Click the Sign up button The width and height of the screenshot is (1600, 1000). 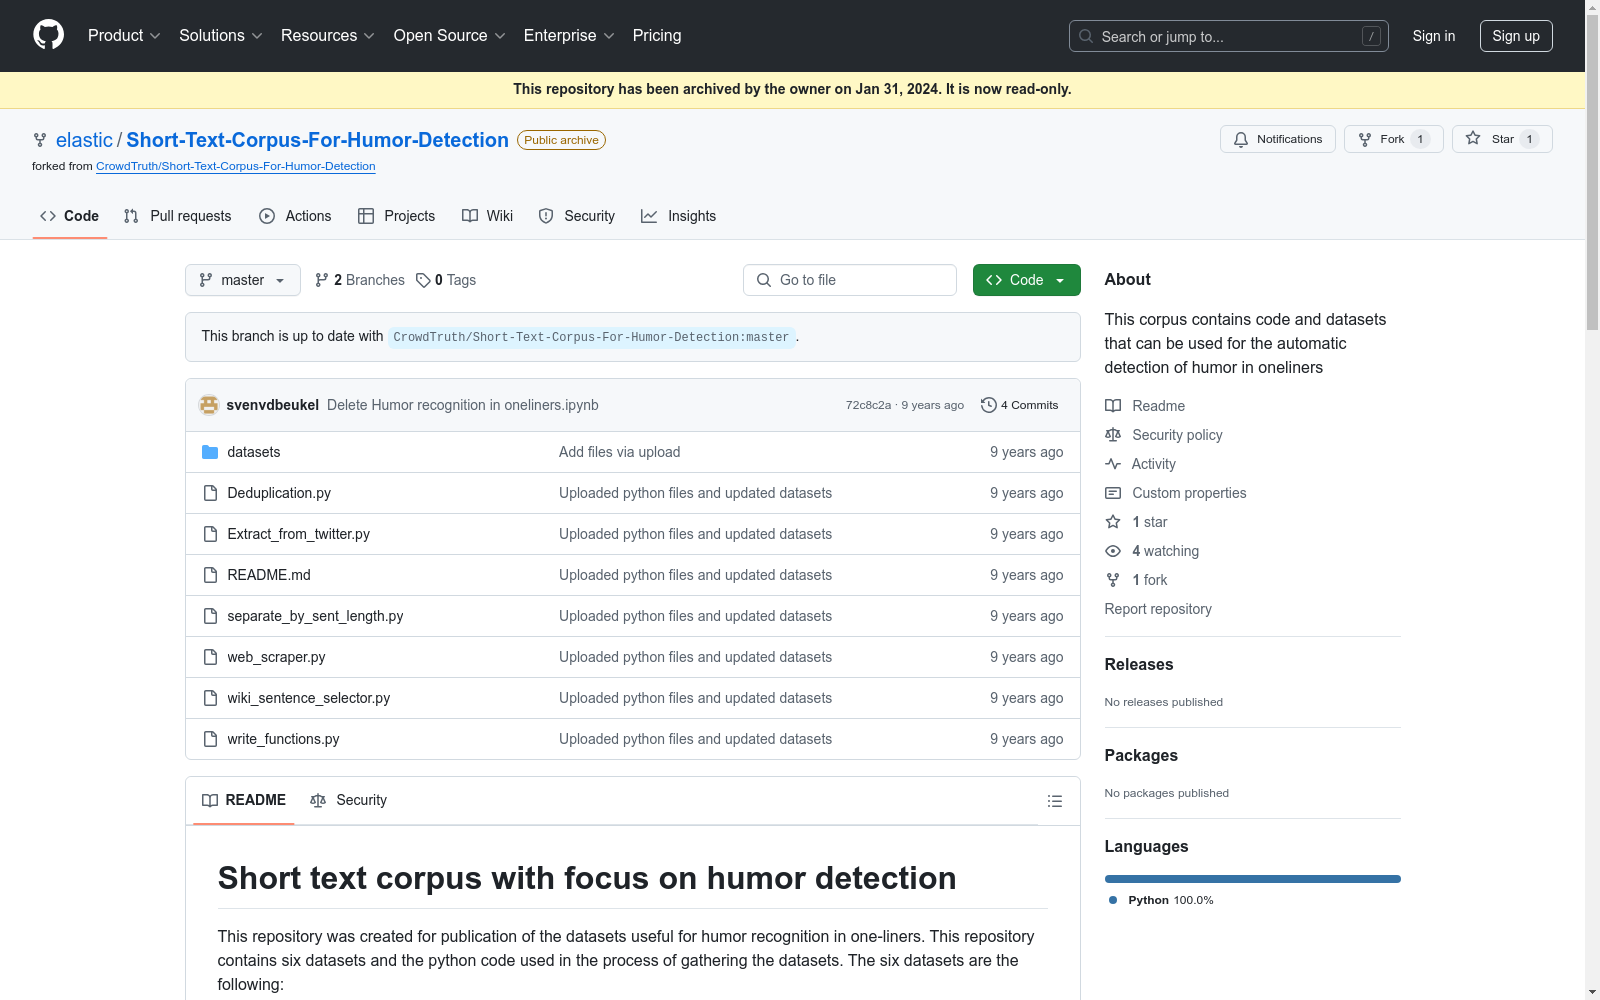[1516, 36]
